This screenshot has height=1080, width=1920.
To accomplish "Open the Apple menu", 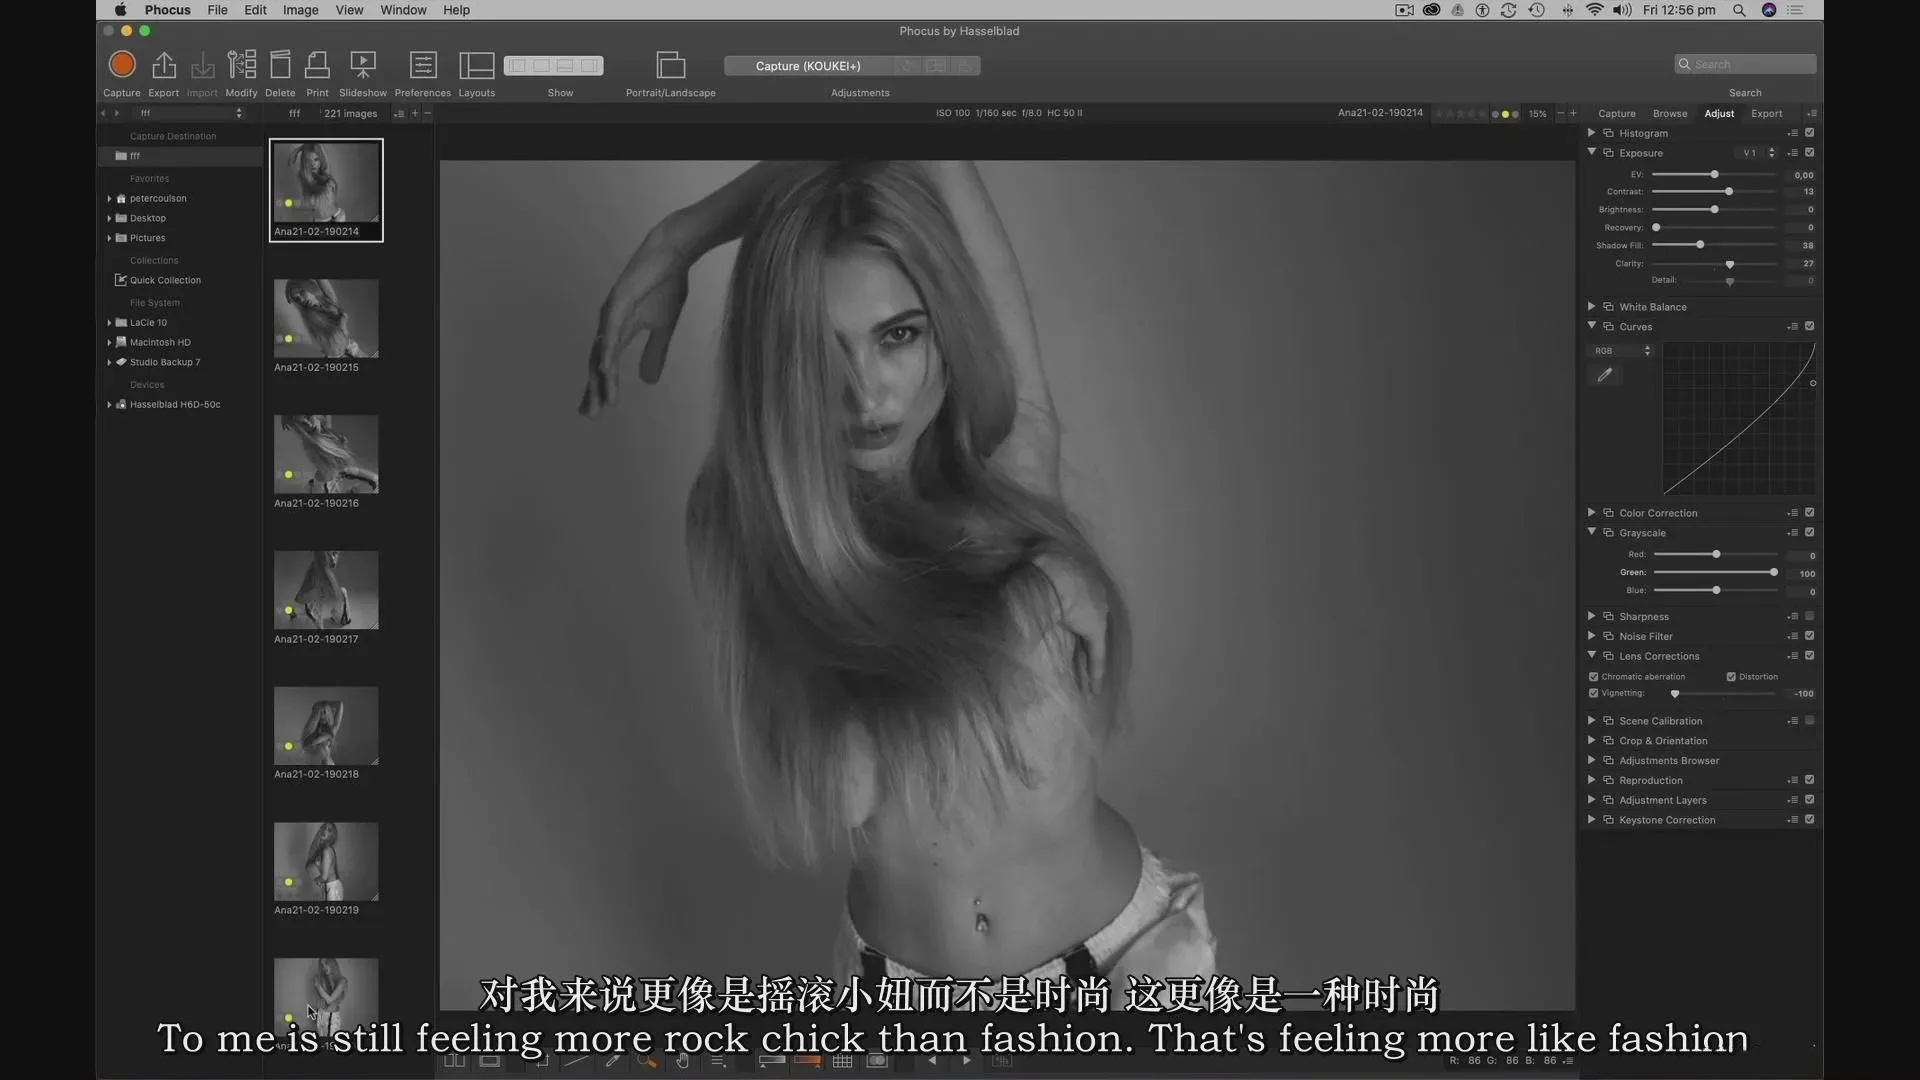I will point(120,10).
